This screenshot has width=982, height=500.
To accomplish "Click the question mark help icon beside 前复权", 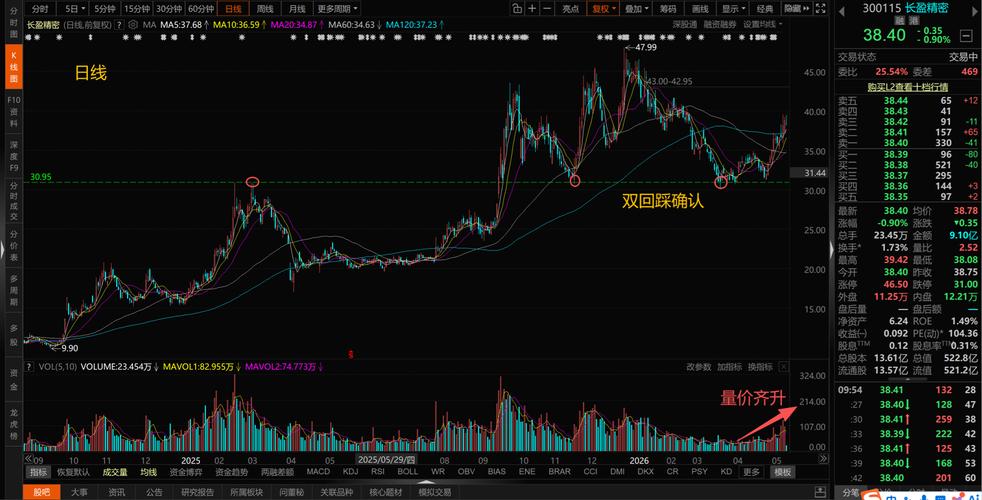I will [x=120, y=24].
